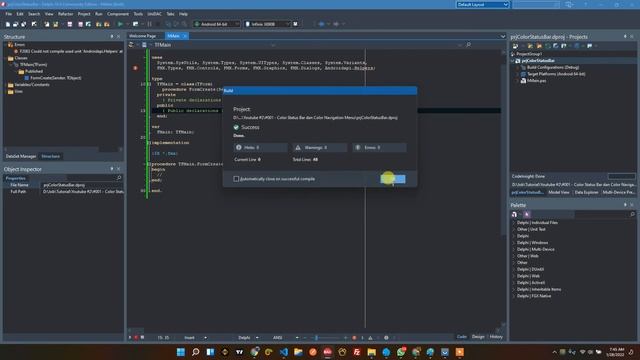Expand Target Platforms (Android 64-bit) node
640x360 pixels.
(x=518, y=74)
